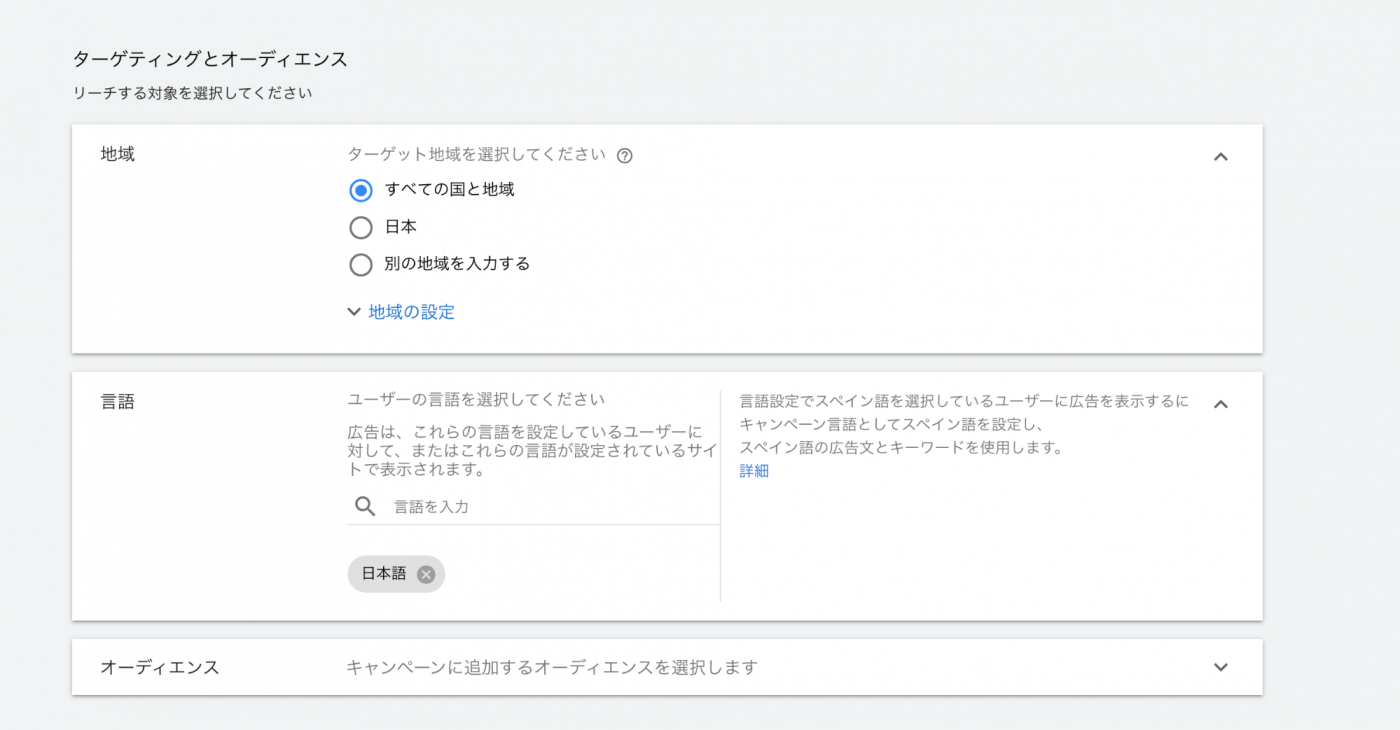Expand the オーディエンス section chevron
The height and width of the screenshot is (730, 1400).
[1220, 667]
